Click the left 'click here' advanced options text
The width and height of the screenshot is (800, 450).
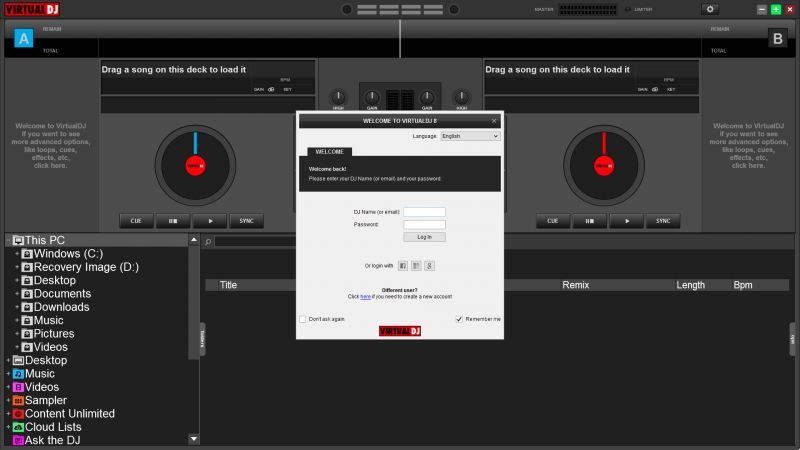pos(50,166)
